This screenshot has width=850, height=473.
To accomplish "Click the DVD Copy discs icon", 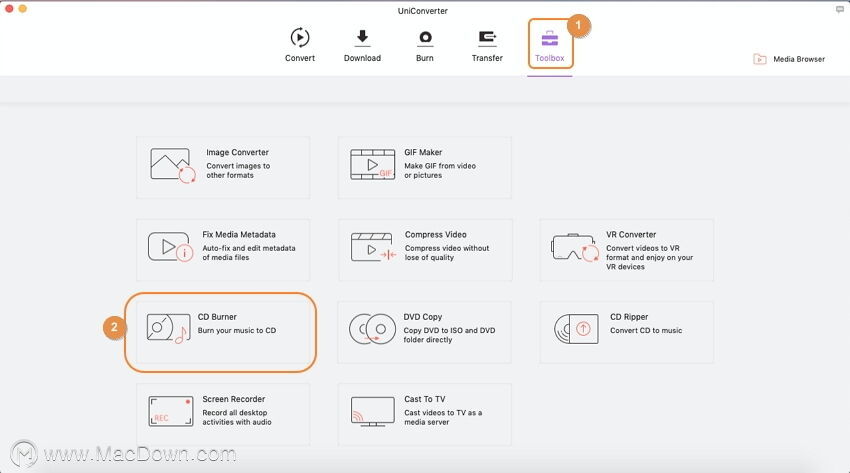I will pyautogui.click(x=372, y=329).
